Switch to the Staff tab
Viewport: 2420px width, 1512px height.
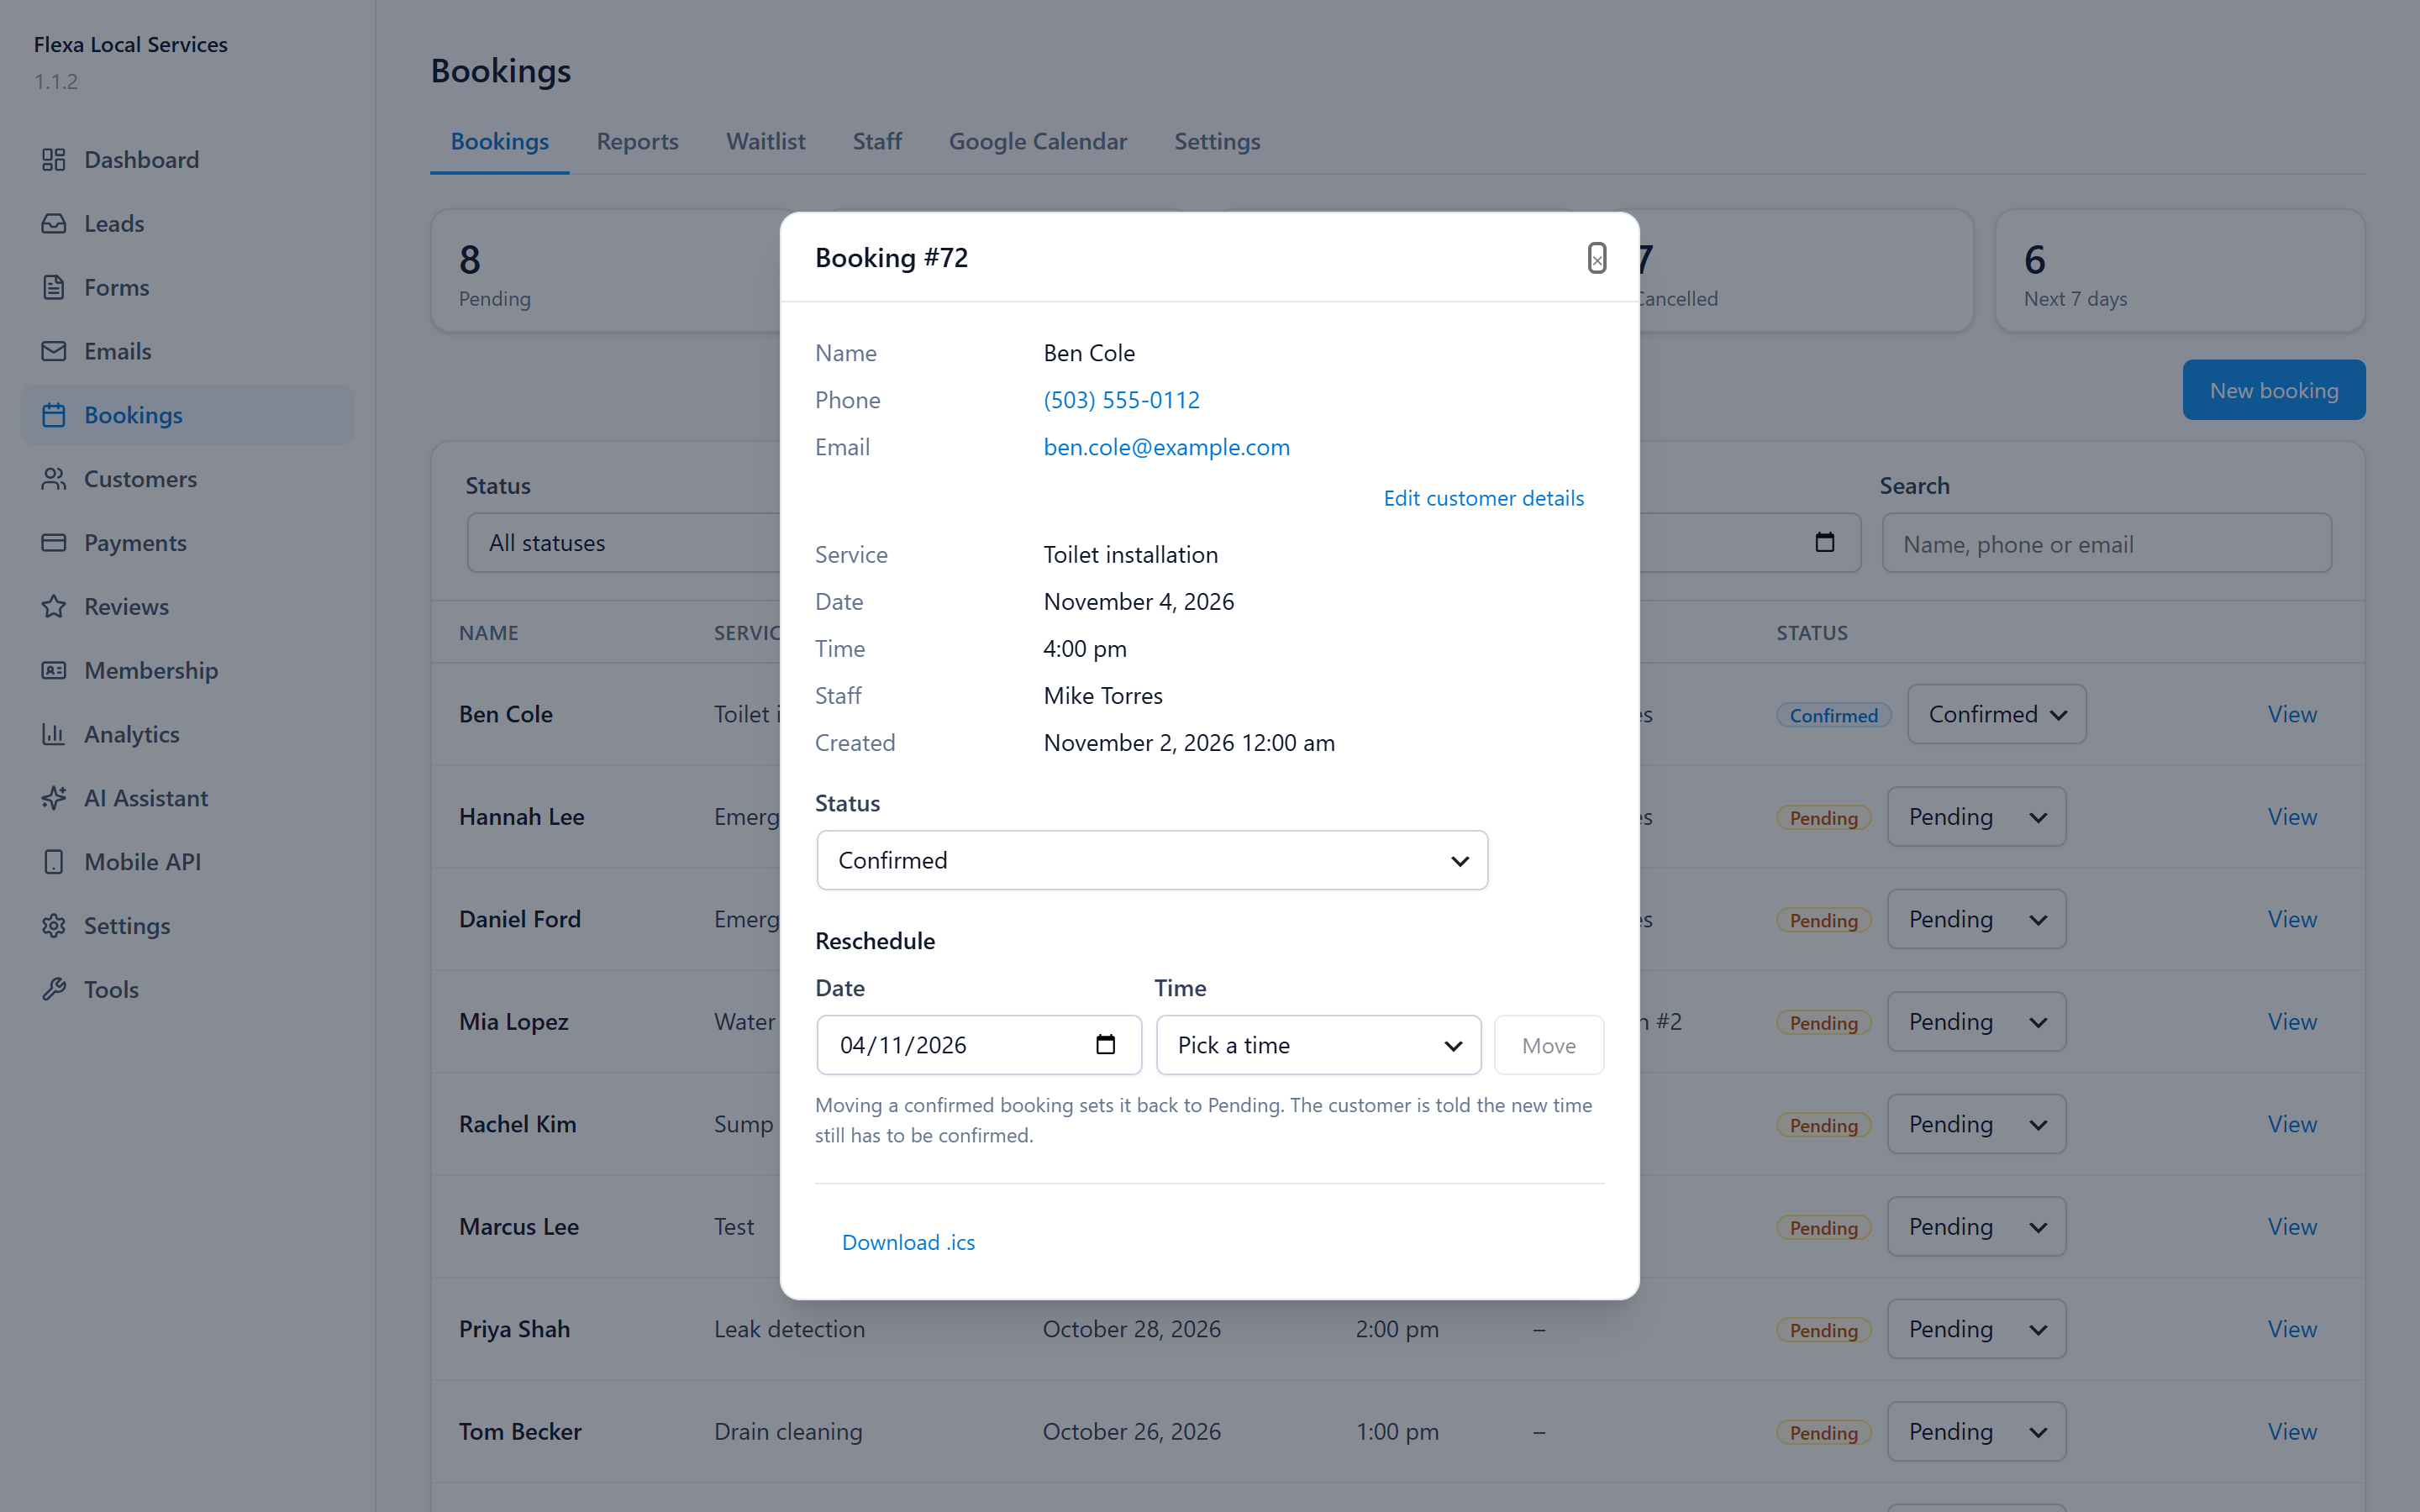click(877, 141)
